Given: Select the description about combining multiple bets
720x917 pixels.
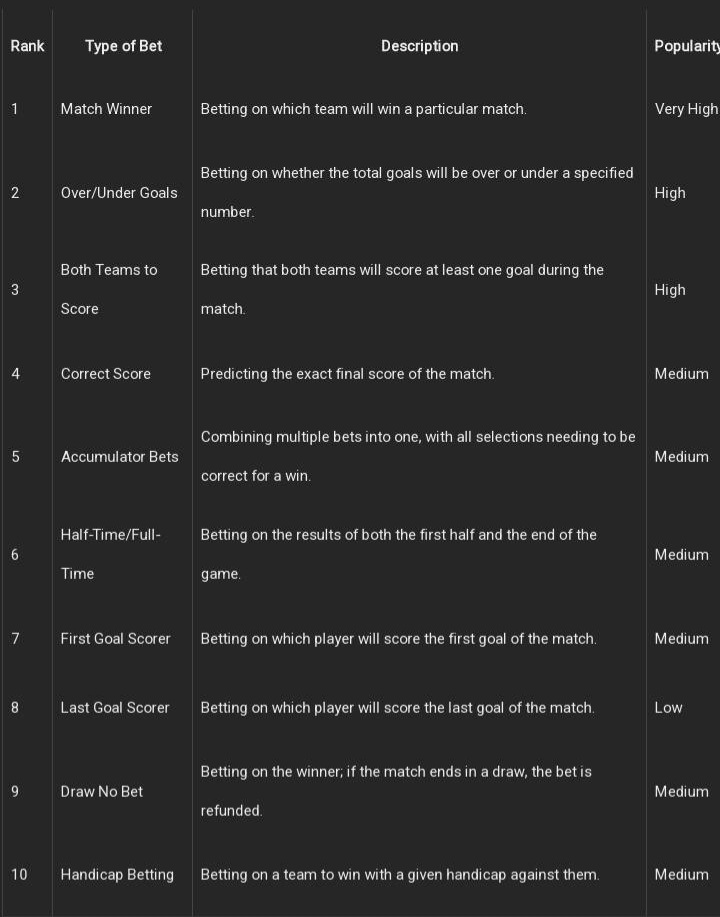Looking at the screenshot, I should click(418, 457).
